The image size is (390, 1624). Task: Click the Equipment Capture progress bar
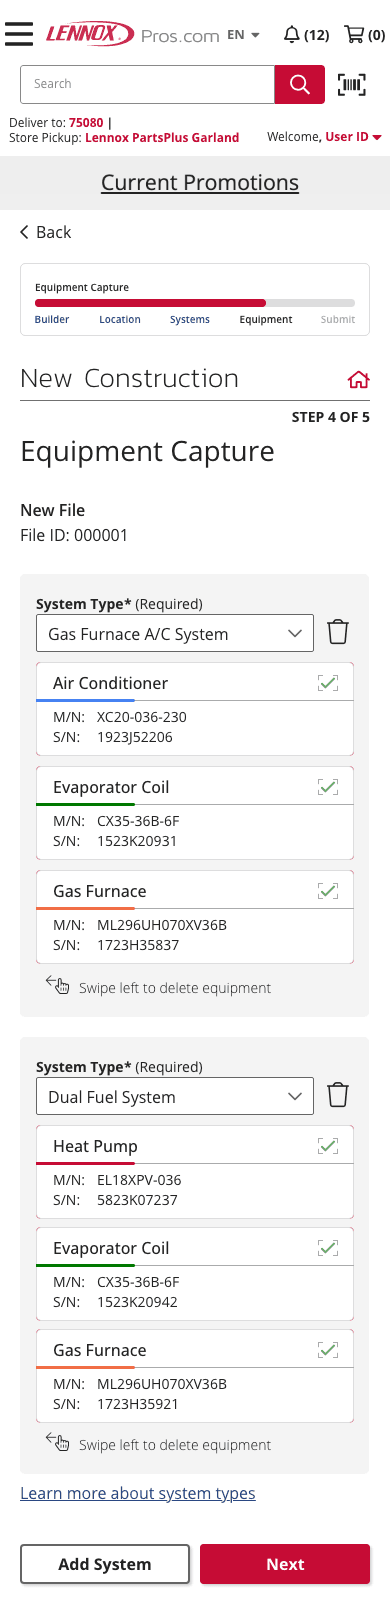pyautogui.click(x=195, y=302)
